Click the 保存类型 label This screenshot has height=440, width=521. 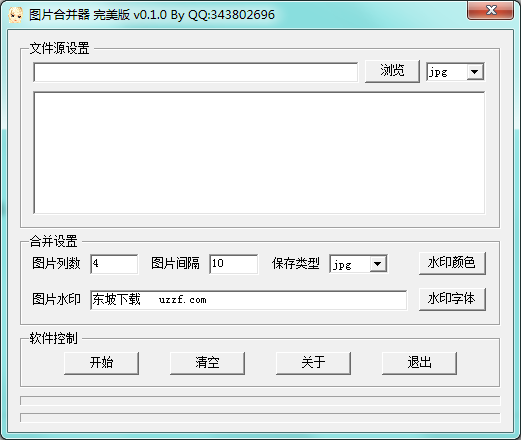[x=296, y=263]
